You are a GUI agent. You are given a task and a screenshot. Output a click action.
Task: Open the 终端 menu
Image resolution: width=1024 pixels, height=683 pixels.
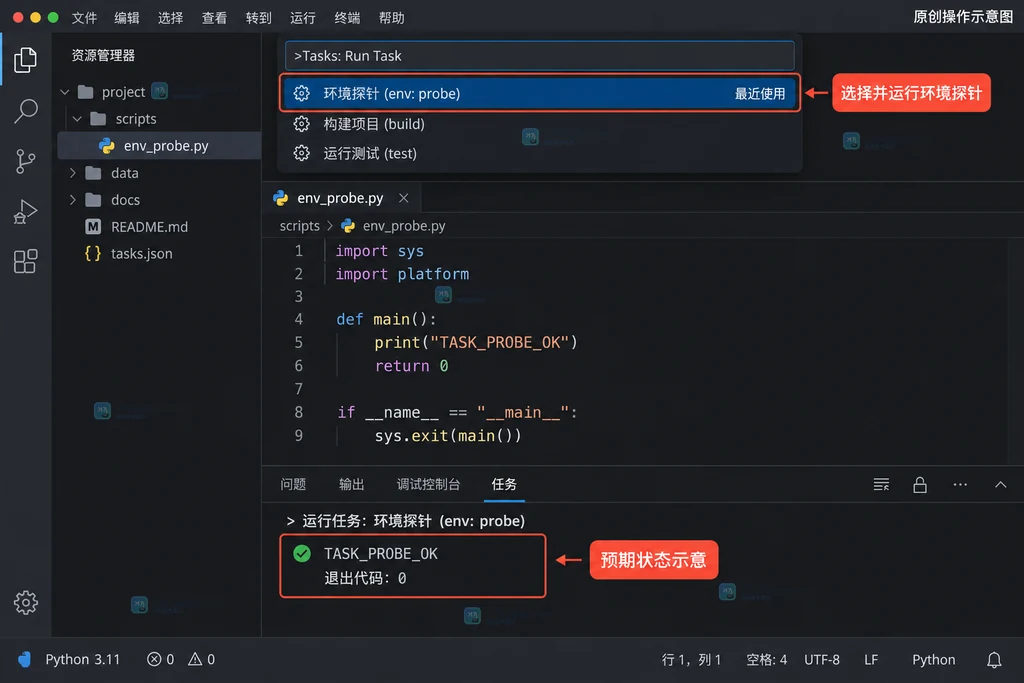pyautogui.click(x=347, y=18)
